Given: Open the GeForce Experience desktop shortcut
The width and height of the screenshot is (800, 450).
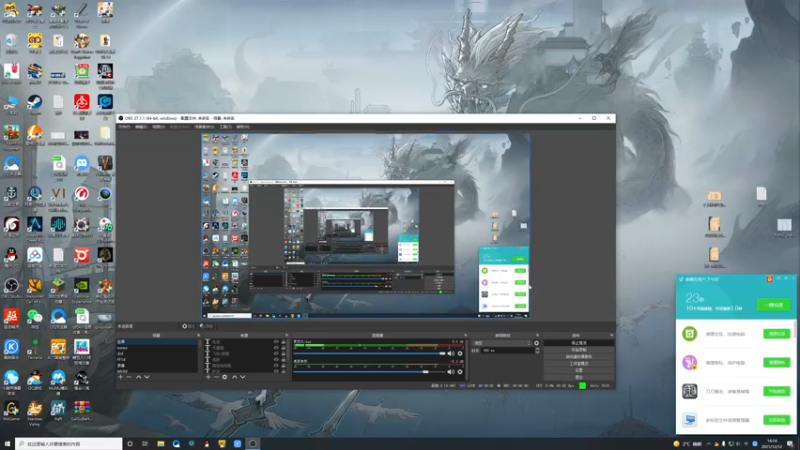Looking at the screenshot, I should click(82, 290).
